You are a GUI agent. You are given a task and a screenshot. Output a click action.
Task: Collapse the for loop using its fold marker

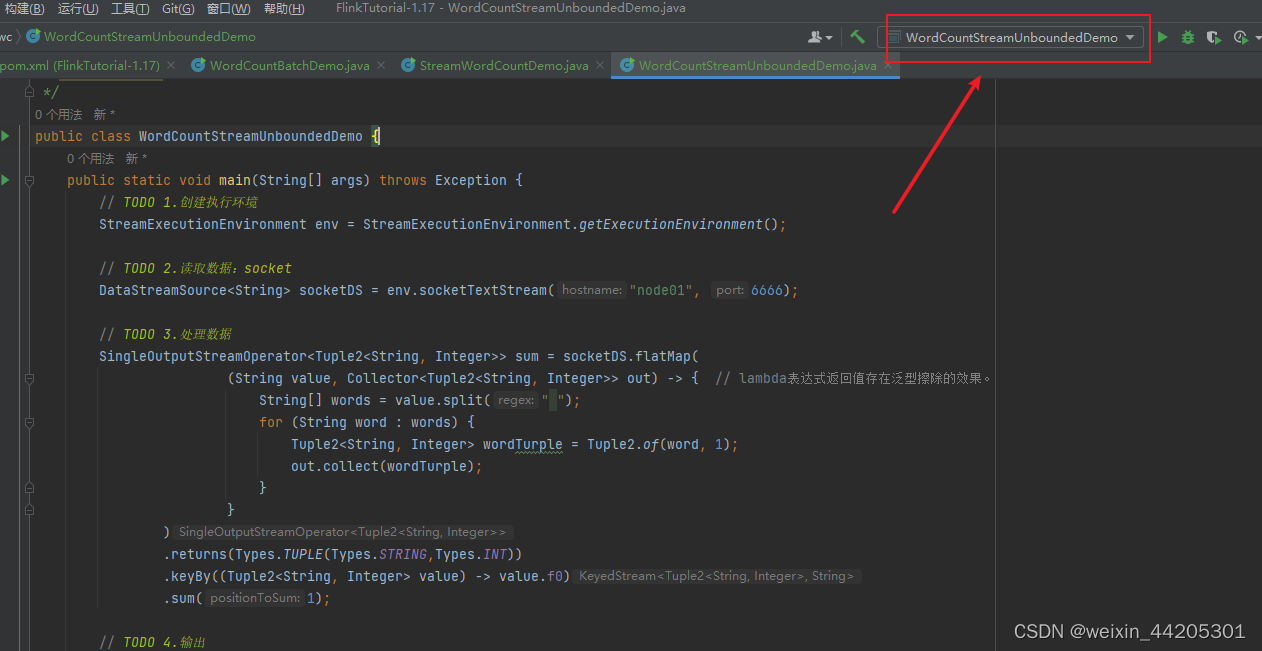click(x=29, y=422)
